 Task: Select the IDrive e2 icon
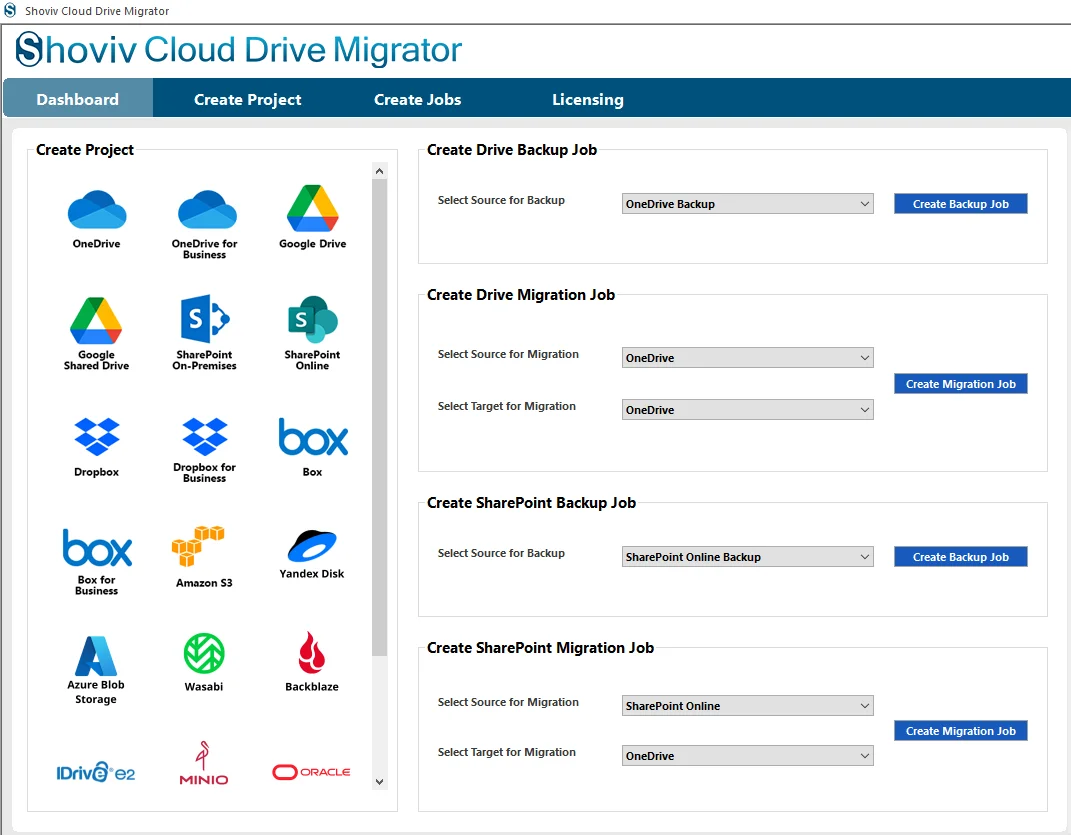click(x=96, y=772)
